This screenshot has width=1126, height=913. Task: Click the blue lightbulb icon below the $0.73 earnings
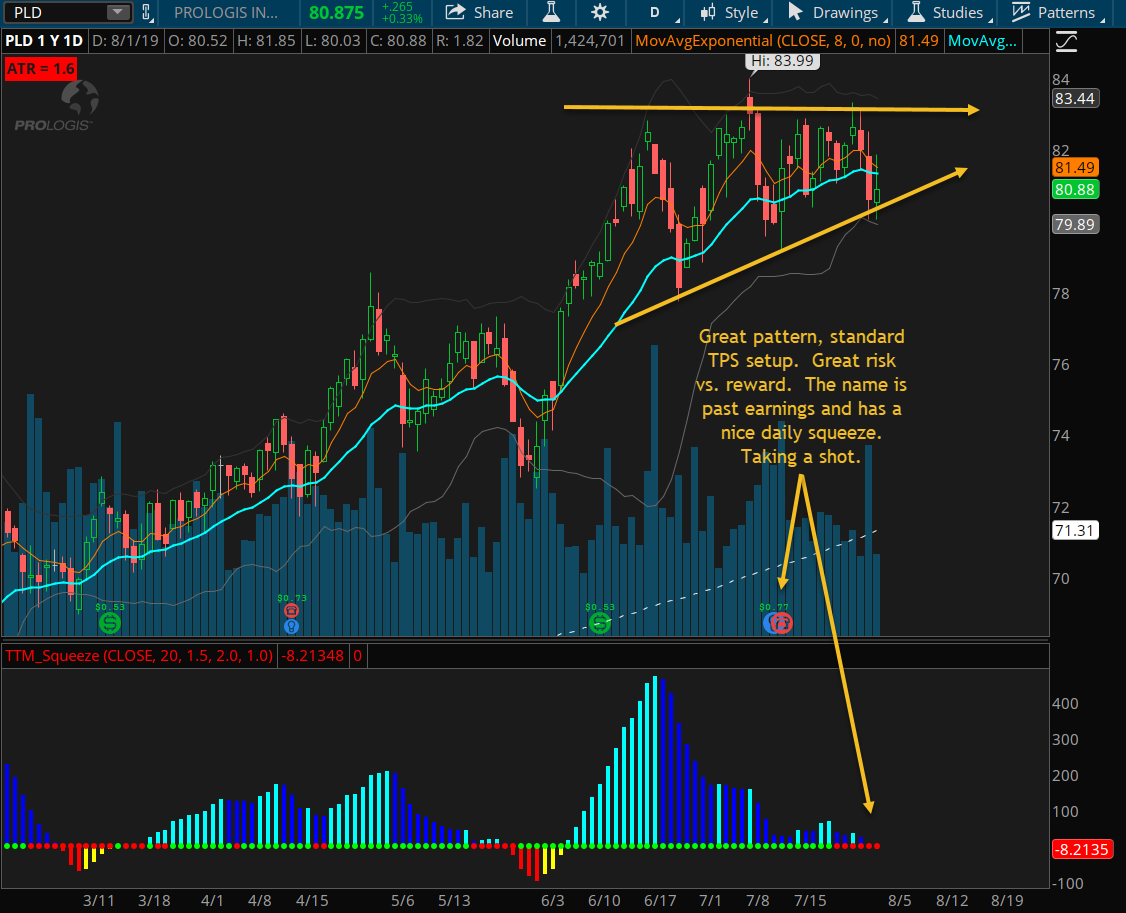(x=291, y=626)
